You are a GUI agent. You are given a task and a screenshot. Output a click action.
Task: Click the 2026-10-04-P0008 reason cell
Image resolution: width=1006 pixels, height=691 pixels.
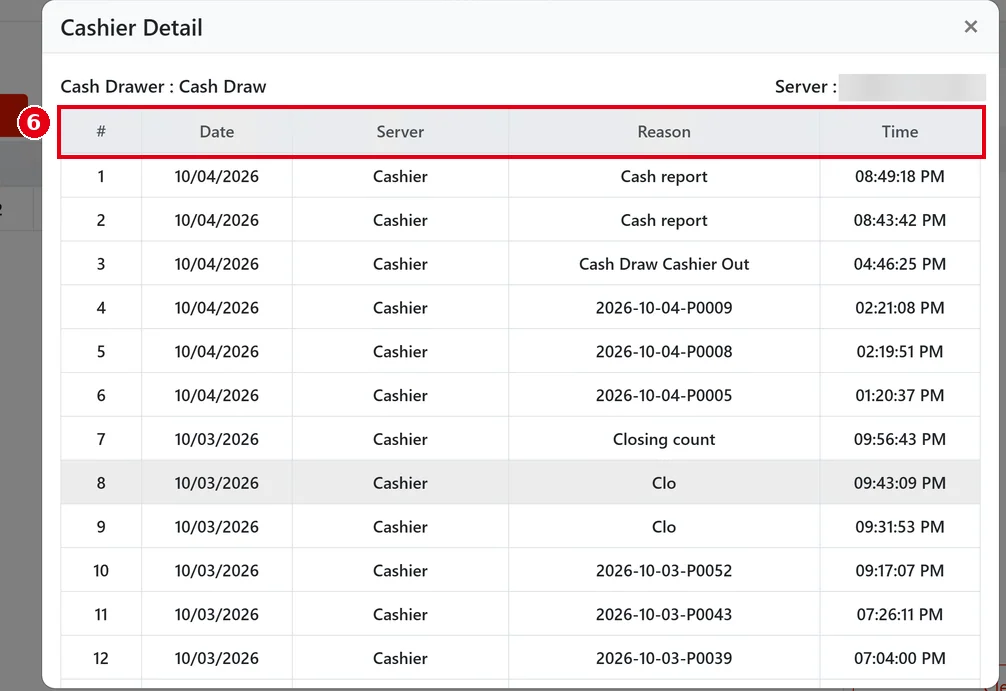pyautogui.click(x=664, y=352)
